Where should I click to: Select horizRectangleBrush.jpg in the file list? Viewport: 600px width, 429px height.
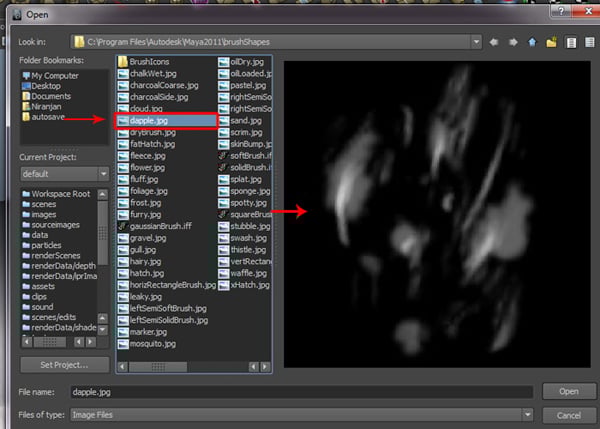pyautogui.click(x=167, y=285)
